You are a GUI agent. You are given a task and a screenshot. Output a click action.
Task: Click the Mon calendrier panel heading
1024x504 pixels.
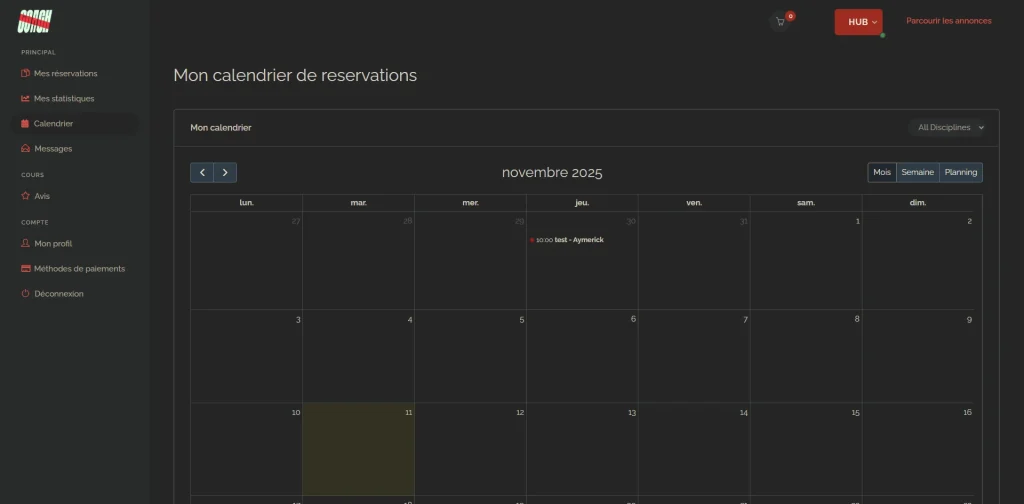(221, 127)
